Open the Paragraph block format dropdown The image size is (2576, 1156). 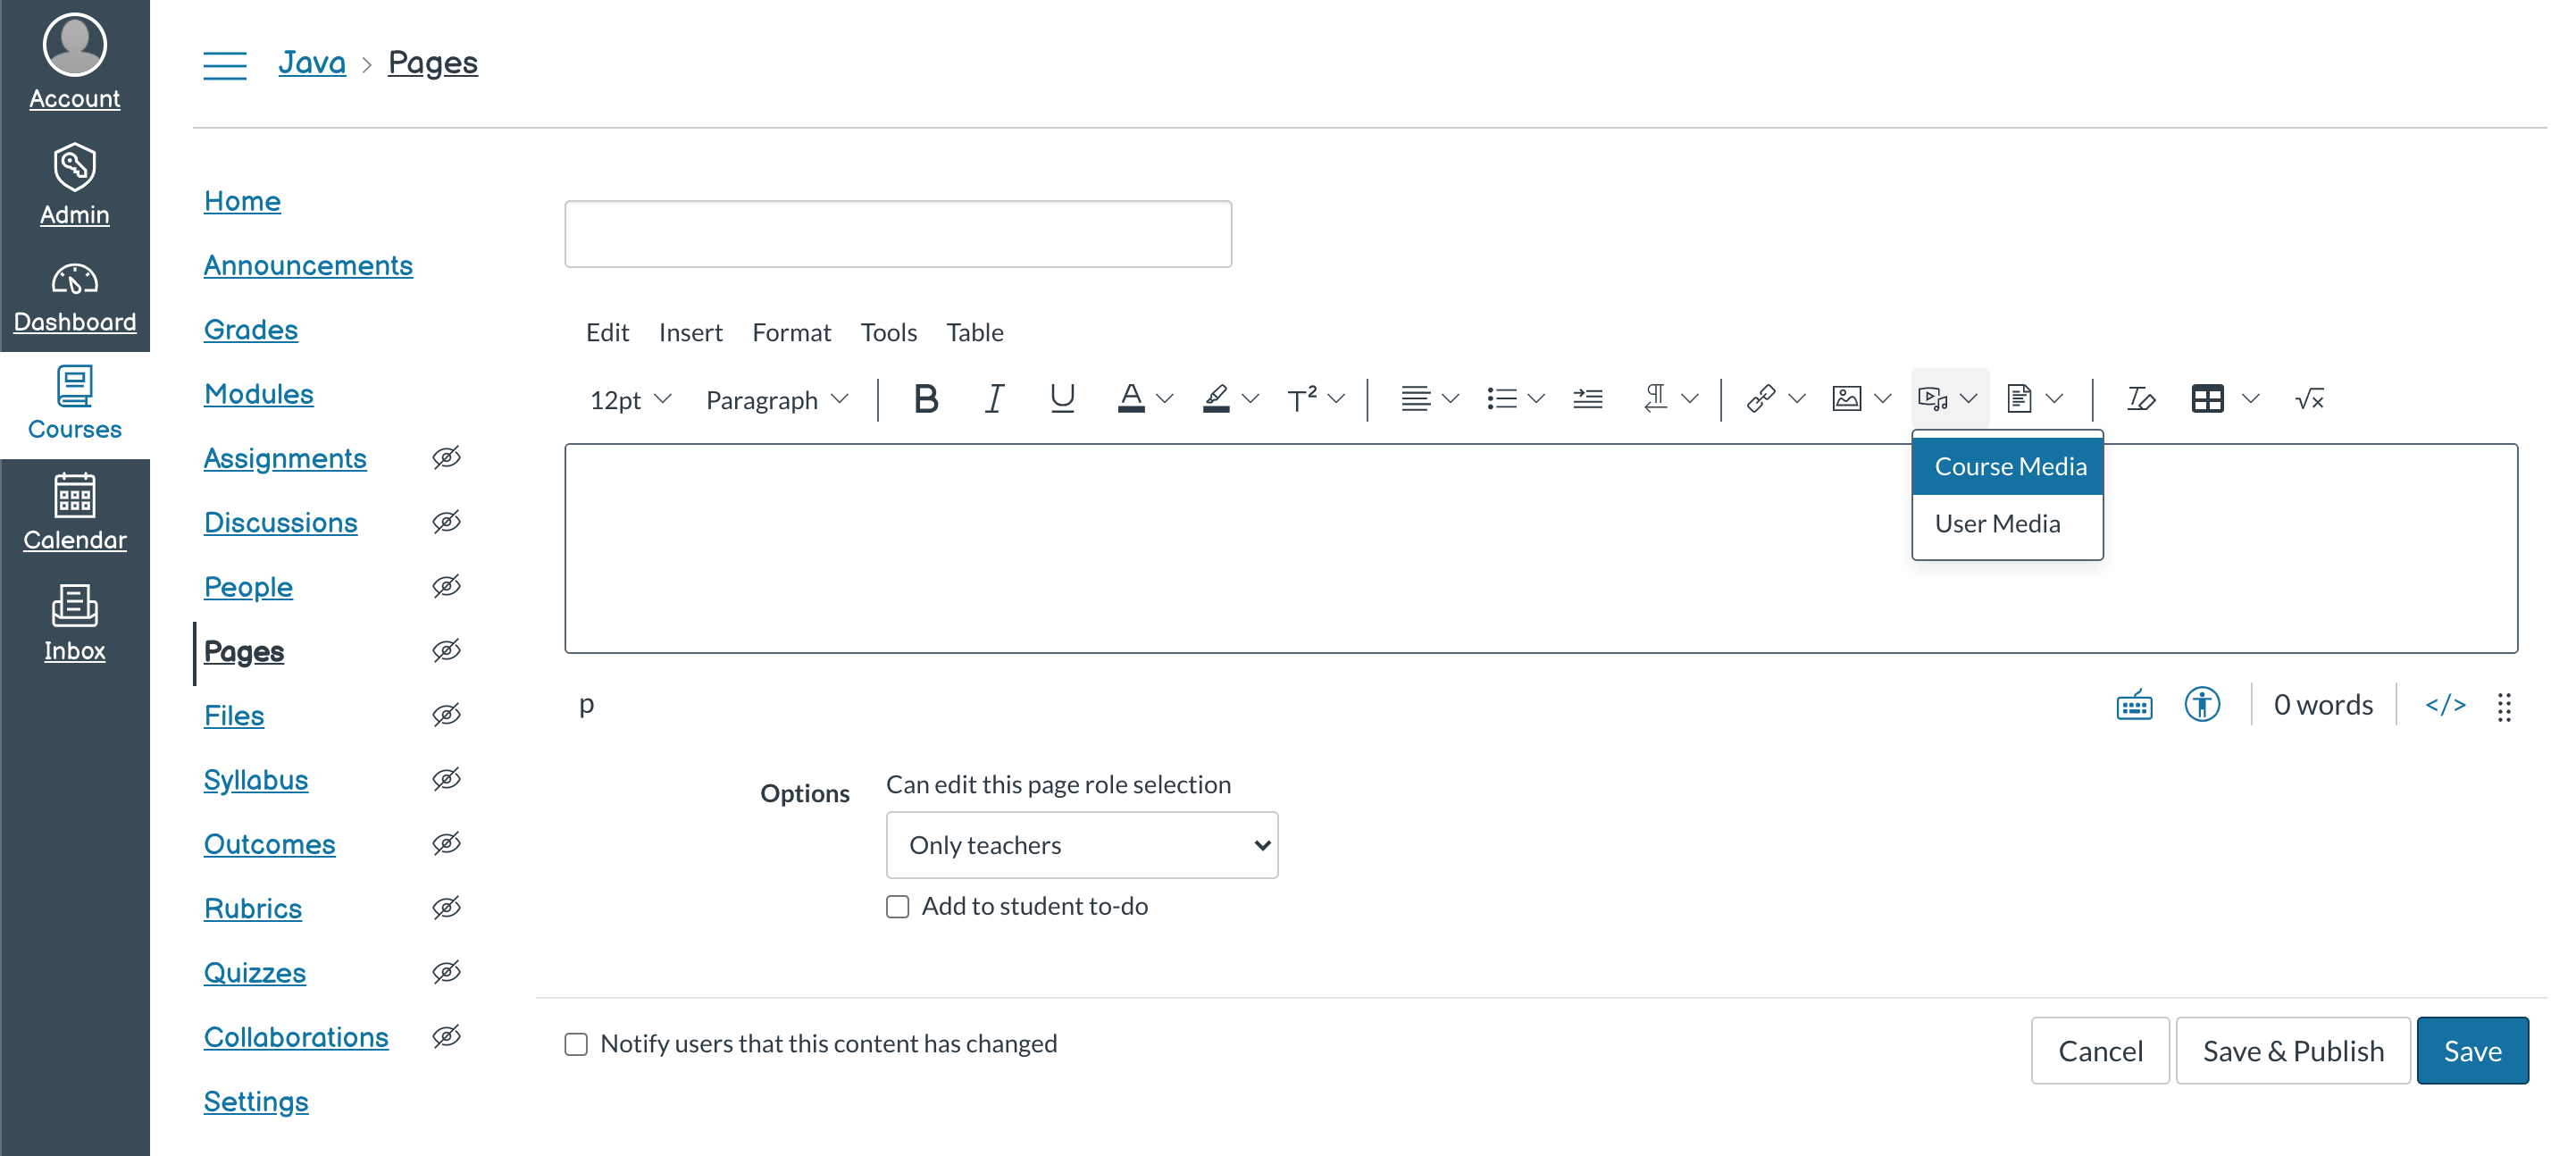[x=776, y=400]
